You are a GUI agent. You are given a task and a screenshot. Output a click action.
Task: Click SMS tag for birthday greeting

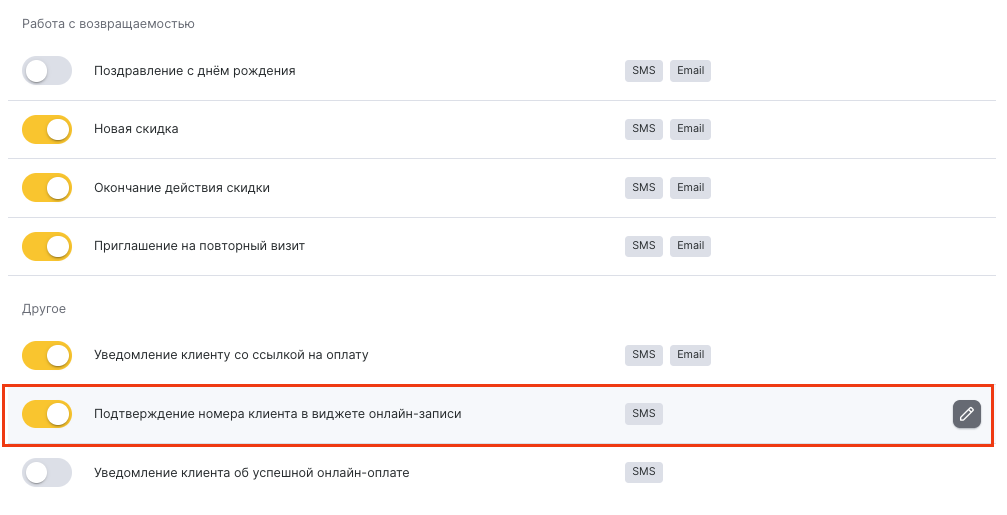pyautogui.click(x=643, y=71)
